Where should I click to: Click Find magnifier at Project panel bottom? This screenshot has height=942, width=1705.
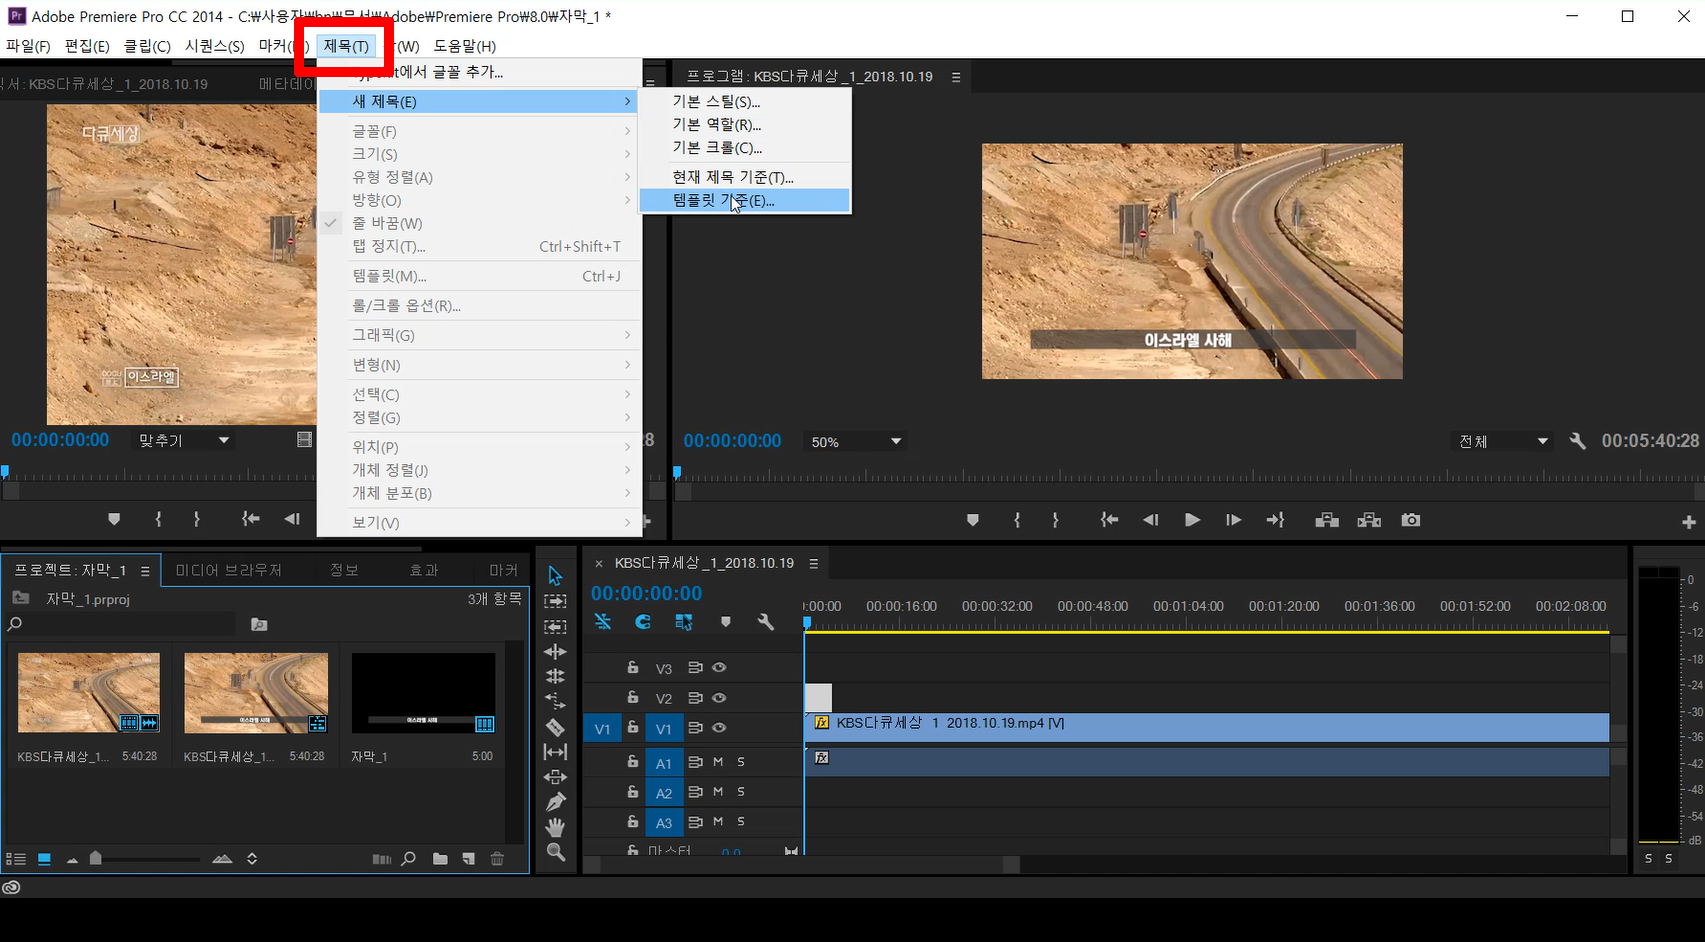pyautogui.click(x=409, y=859)
